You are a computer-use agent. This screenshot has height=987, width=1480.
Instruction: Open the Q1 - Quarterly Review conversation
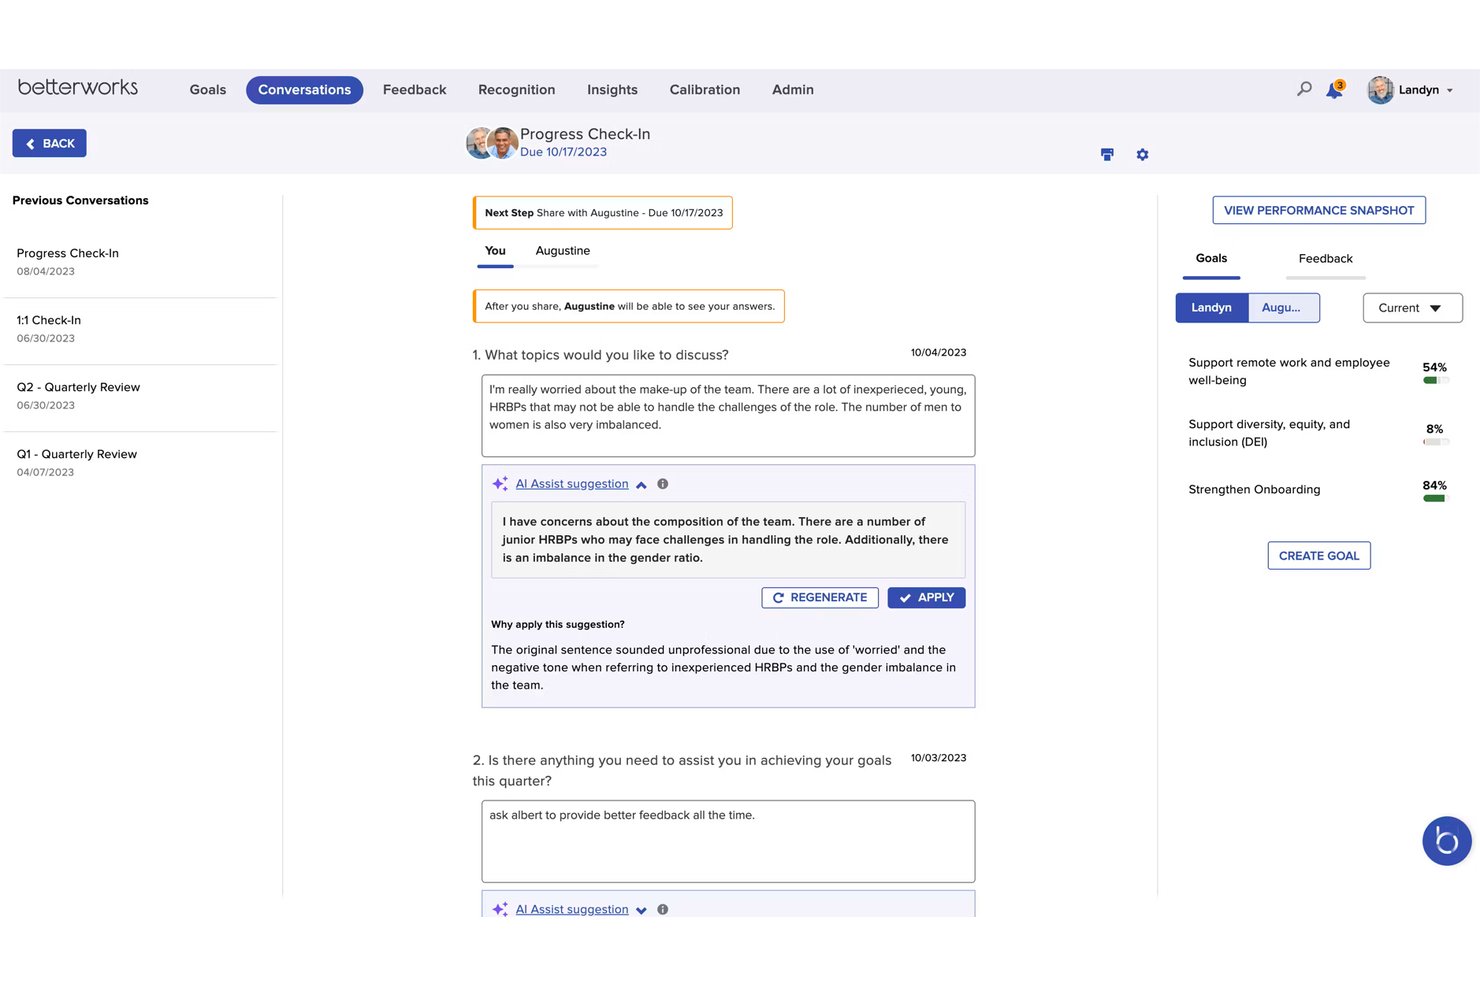pos(140,464)
